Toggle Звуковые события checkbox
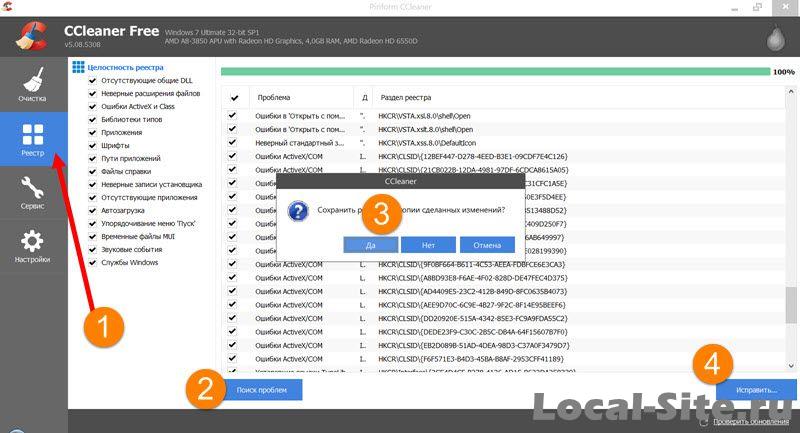The height and width of the screenshot is (433, 800). click(92, 249)
